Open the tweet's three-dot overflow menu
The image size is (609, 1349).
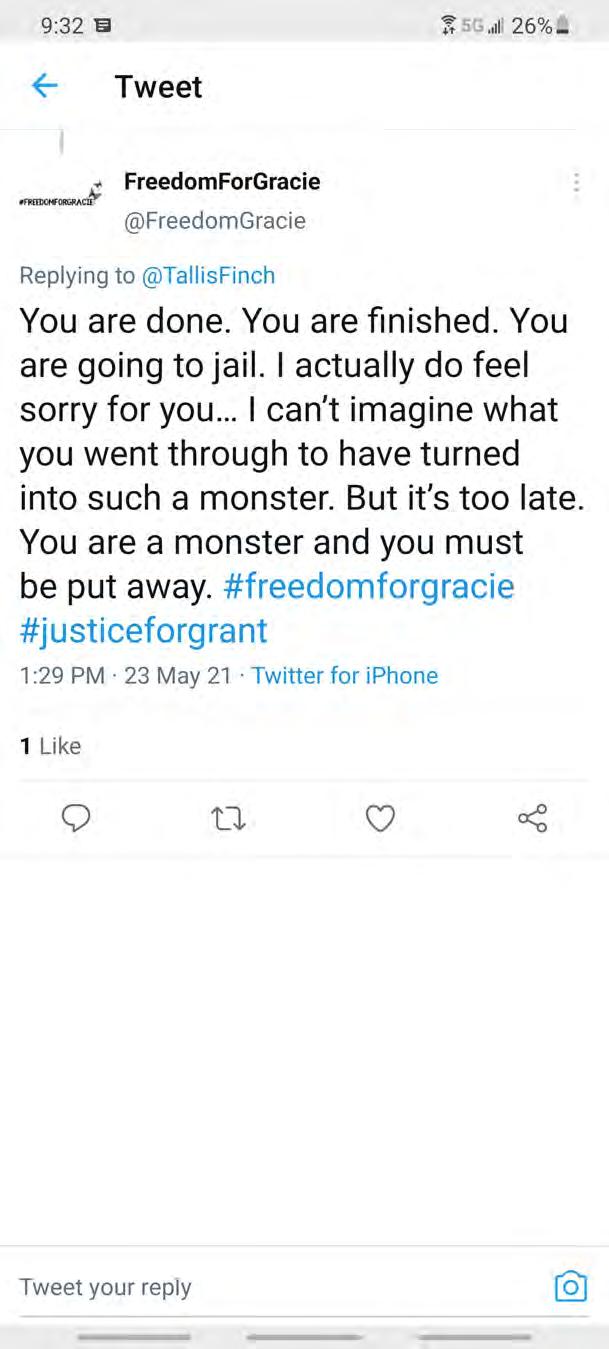point(576,184)
